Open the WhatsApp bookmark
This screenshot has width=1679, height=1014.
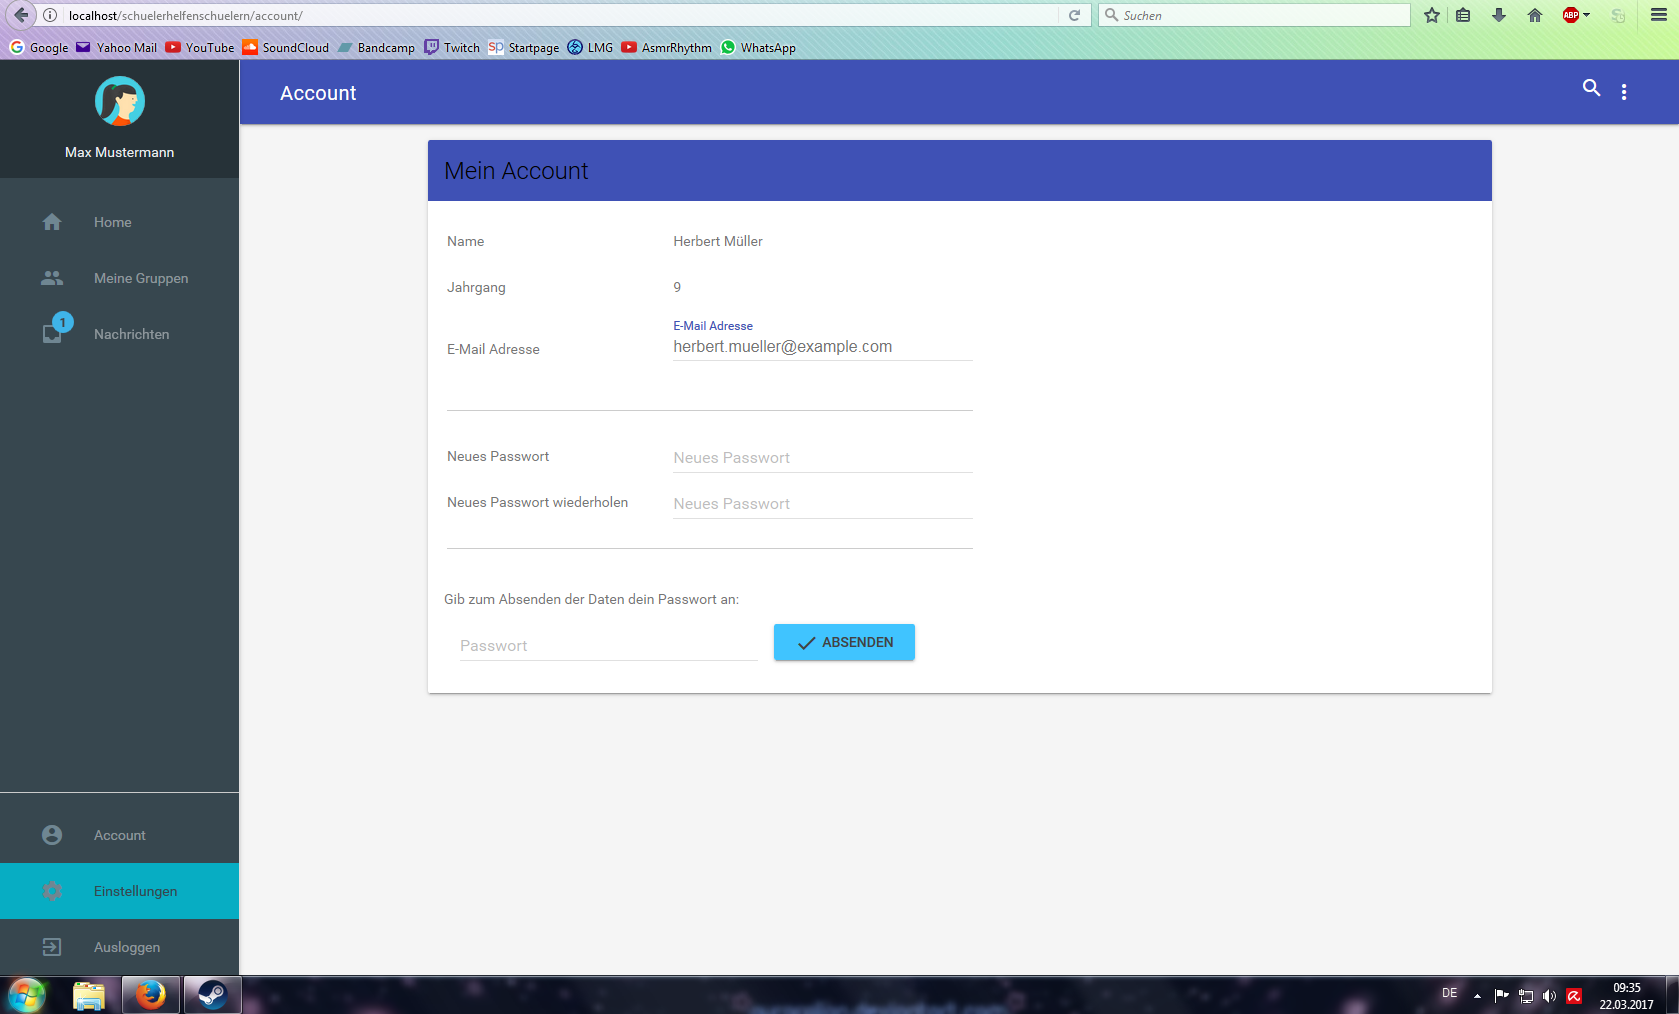click(x=758, y=47)
